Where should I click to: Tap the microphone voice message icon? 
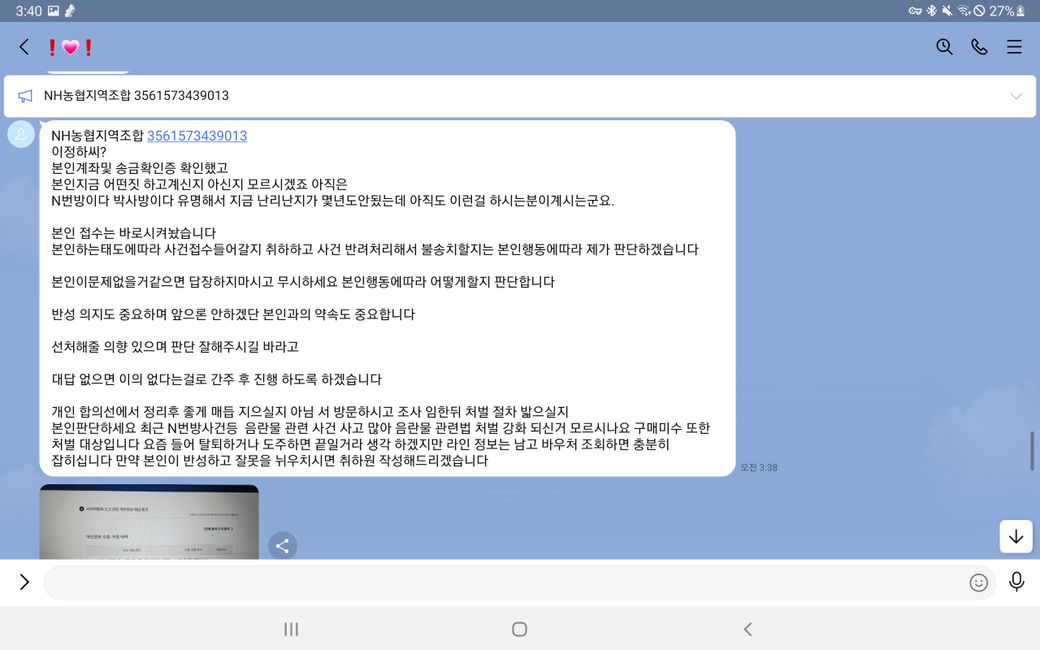pyautogui.click(x=1016, y=582)
